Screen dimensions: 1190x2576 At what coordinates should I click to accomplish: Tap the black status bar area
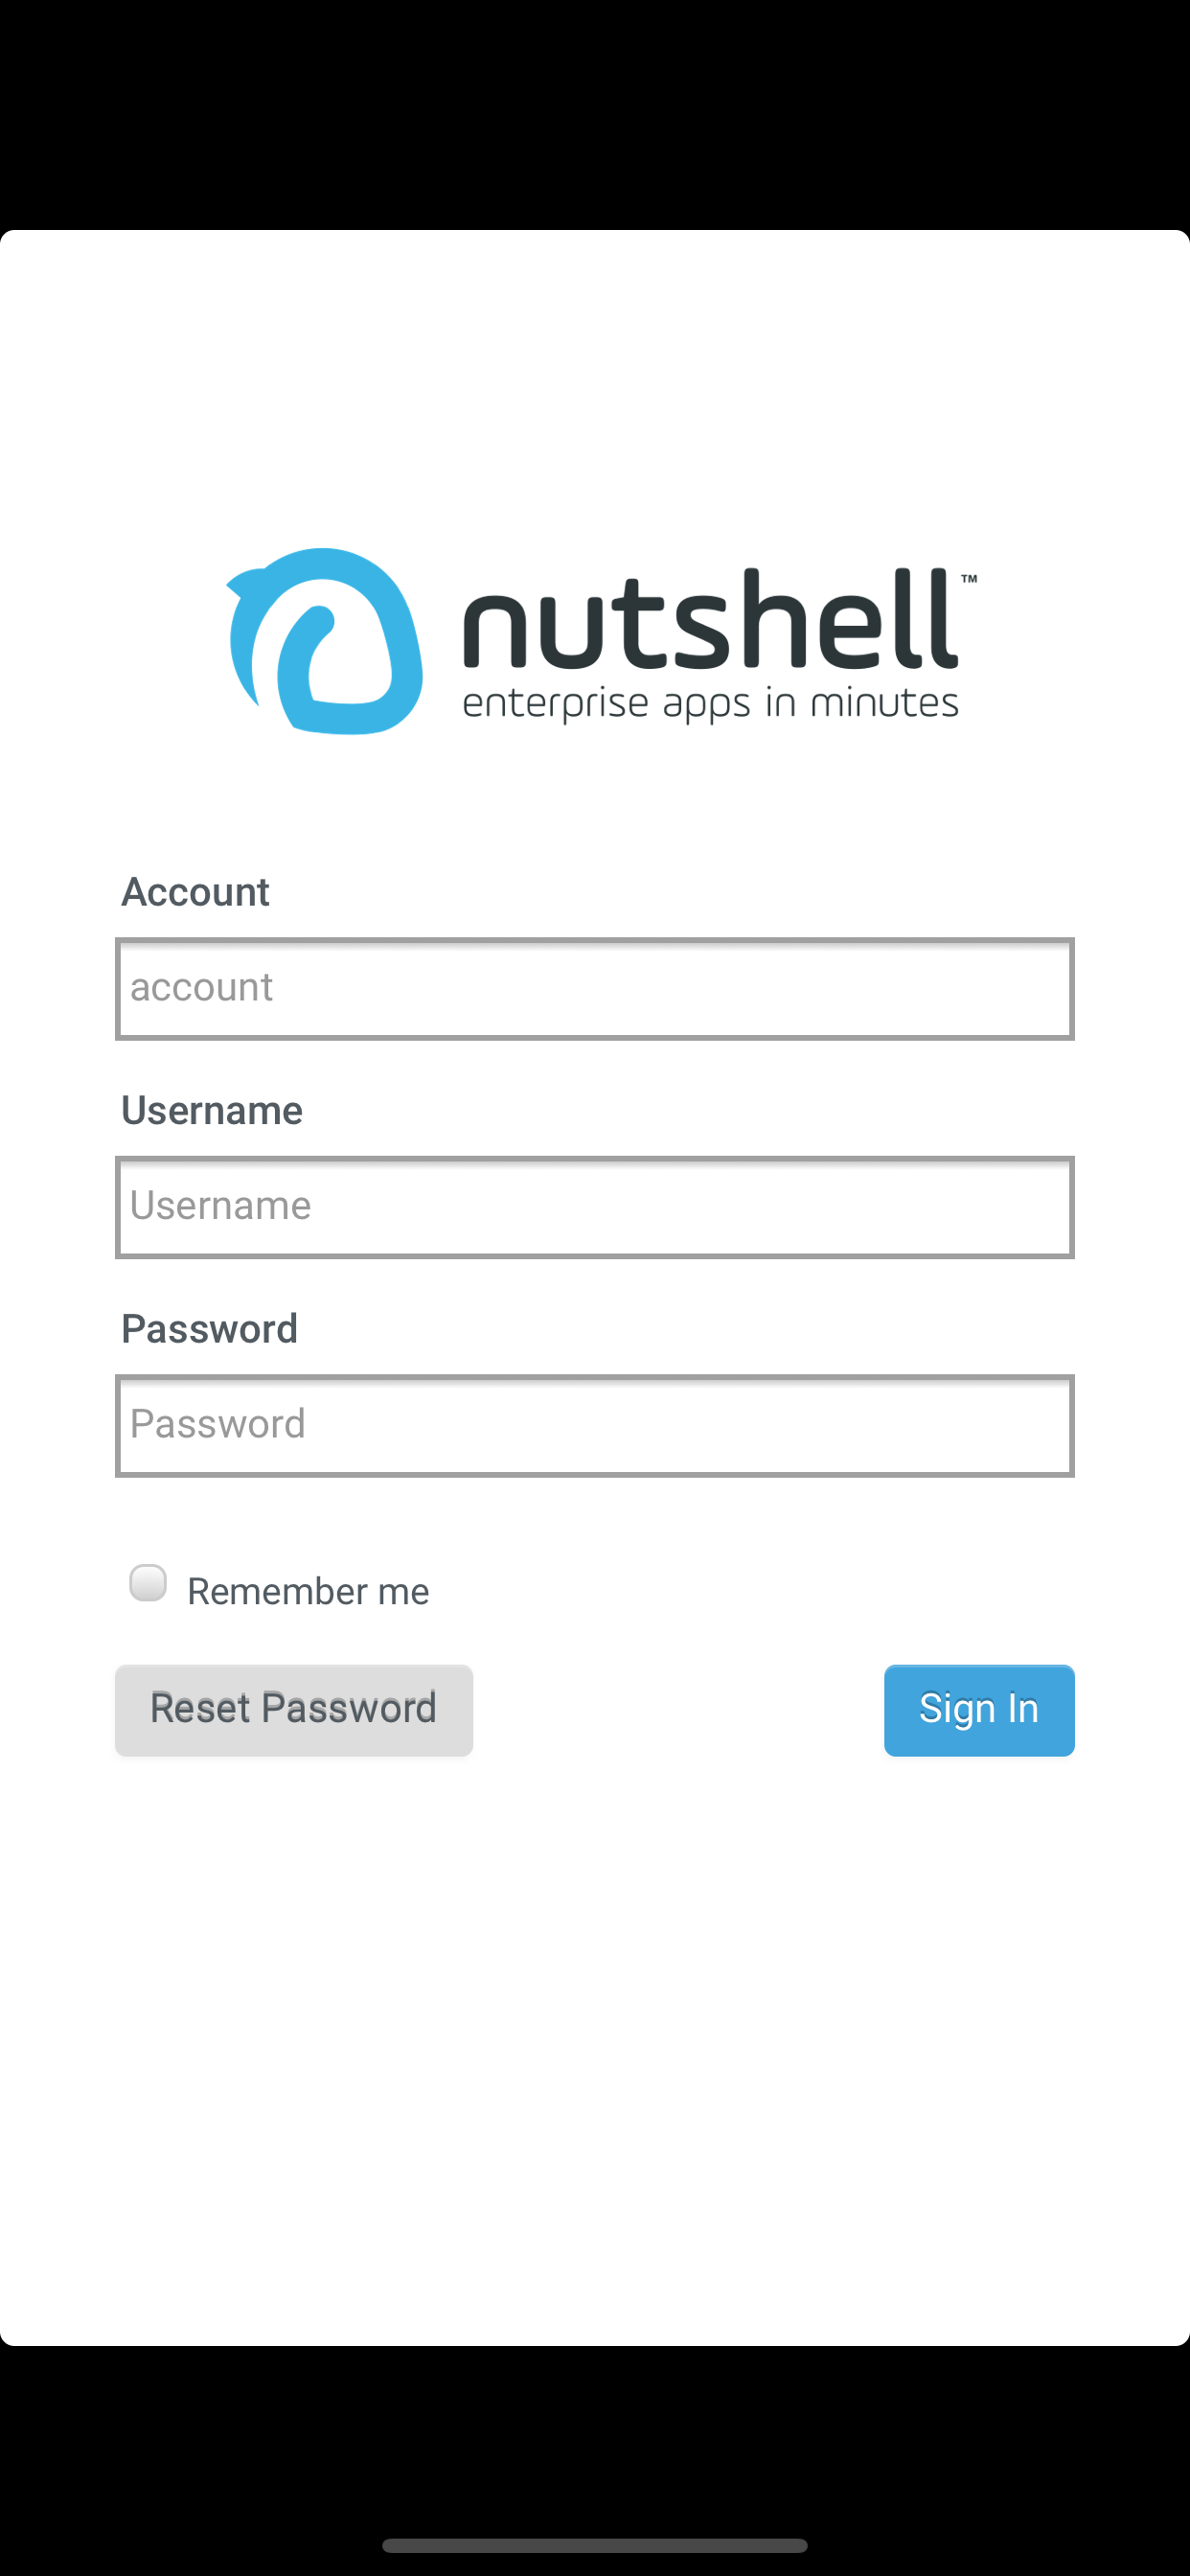tap(595, 115)
